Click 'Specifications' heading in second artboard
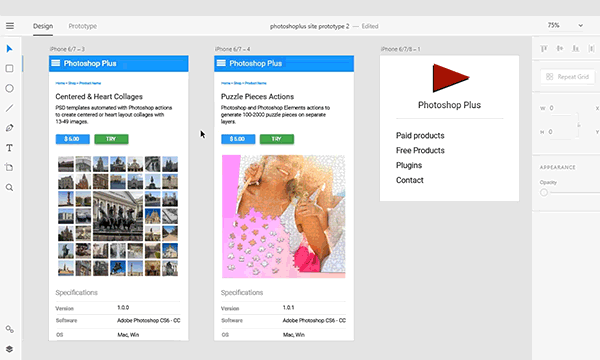Viewport: 600px width, 360px height. [242, 293]
